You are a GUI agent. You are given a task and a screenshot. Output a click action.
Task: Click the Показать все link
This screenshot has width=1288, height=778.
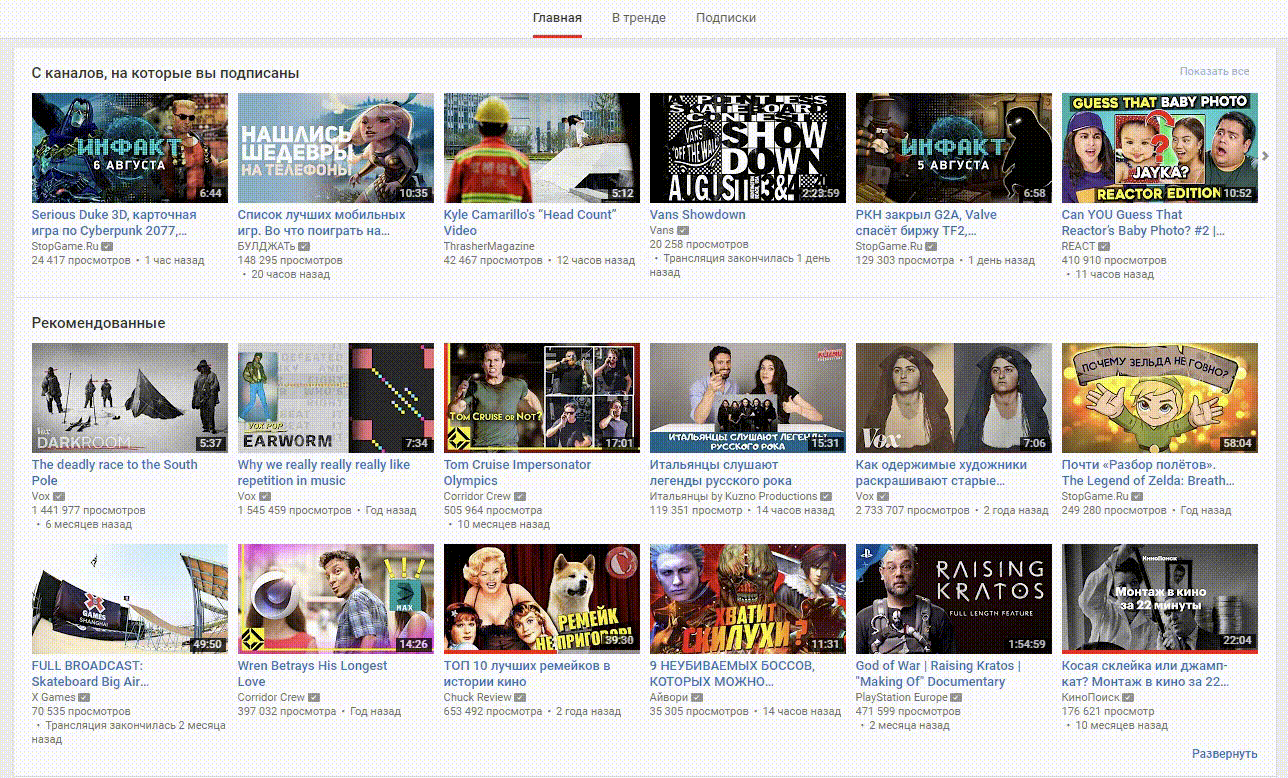[1214, 72]
